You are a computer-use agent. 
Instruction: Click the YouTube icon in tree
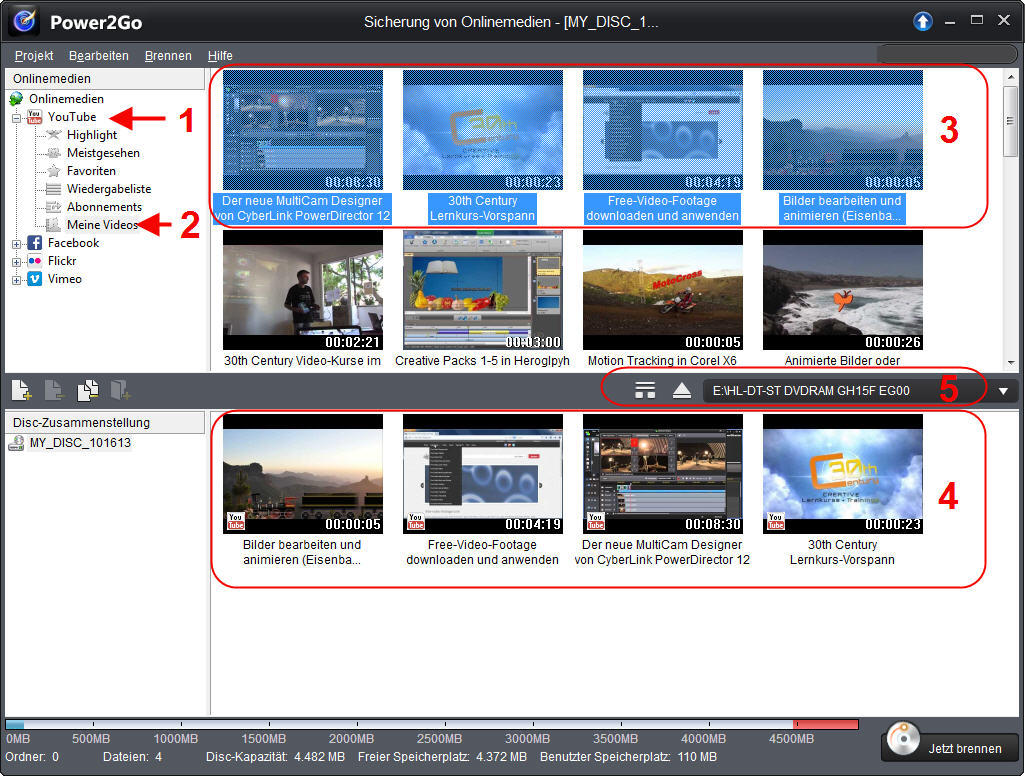point(34,117)
